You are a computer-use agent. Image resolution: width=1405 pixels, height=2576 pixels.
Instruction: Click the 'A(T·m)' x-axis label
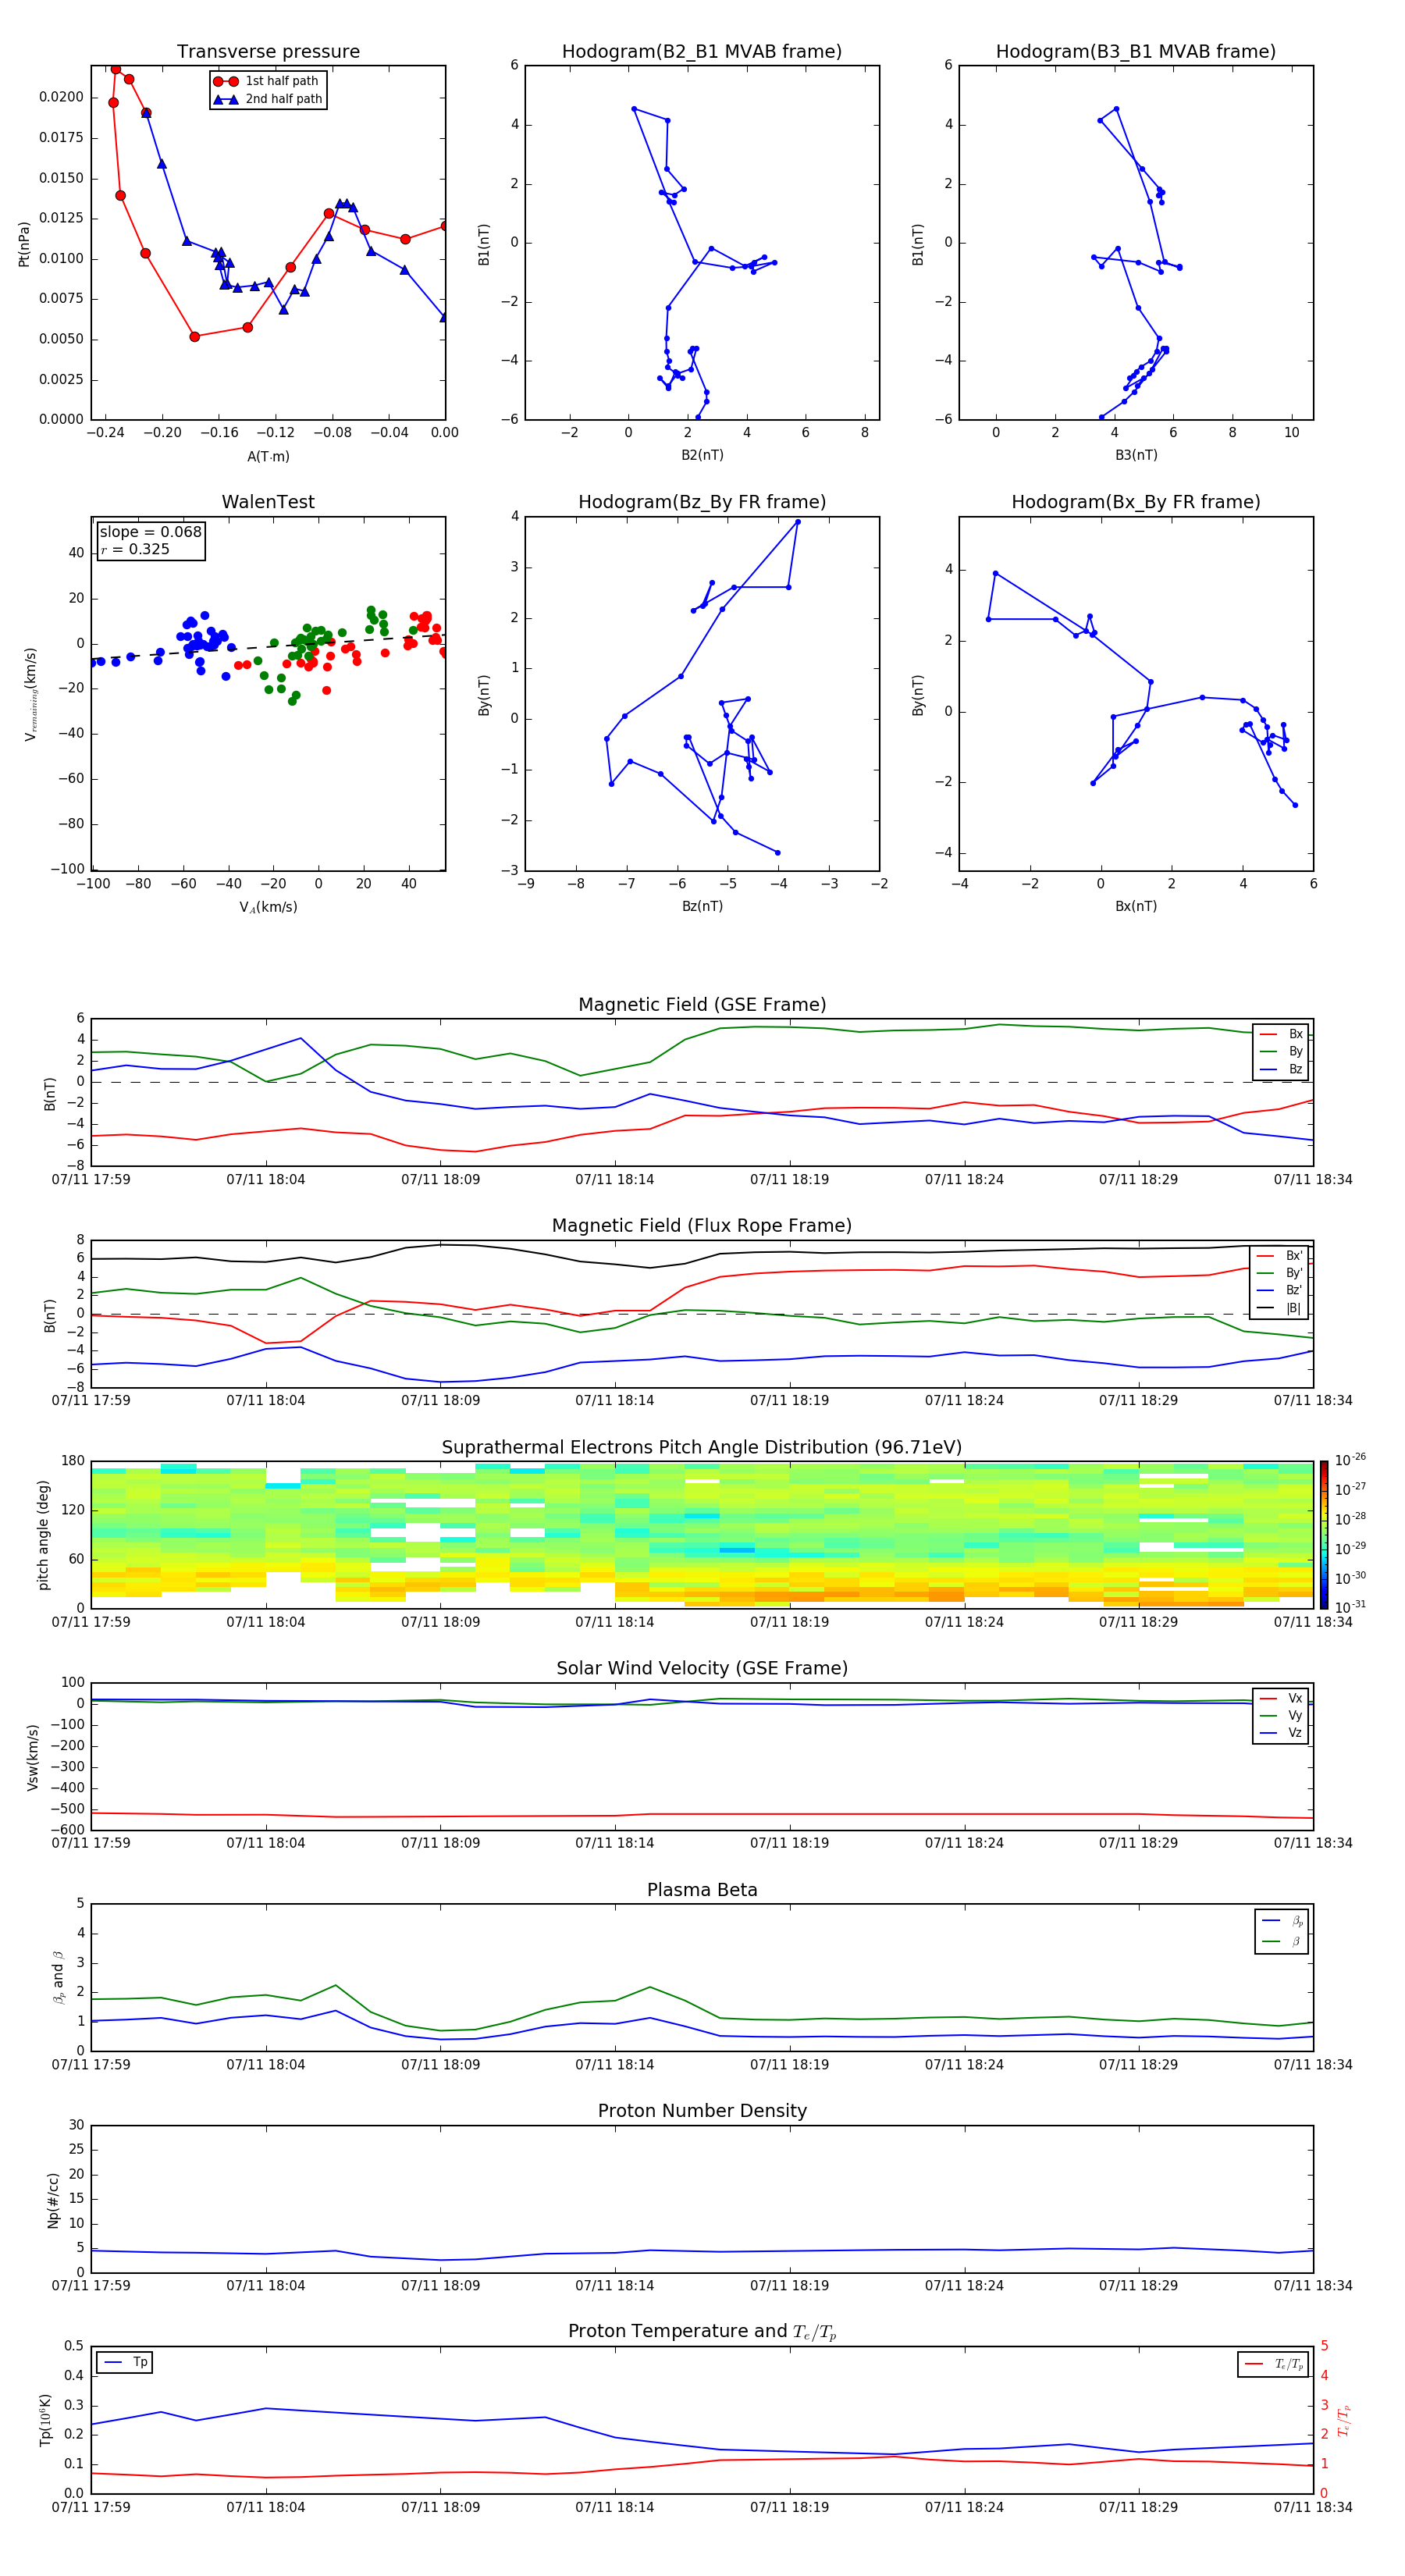coord(268,457)
